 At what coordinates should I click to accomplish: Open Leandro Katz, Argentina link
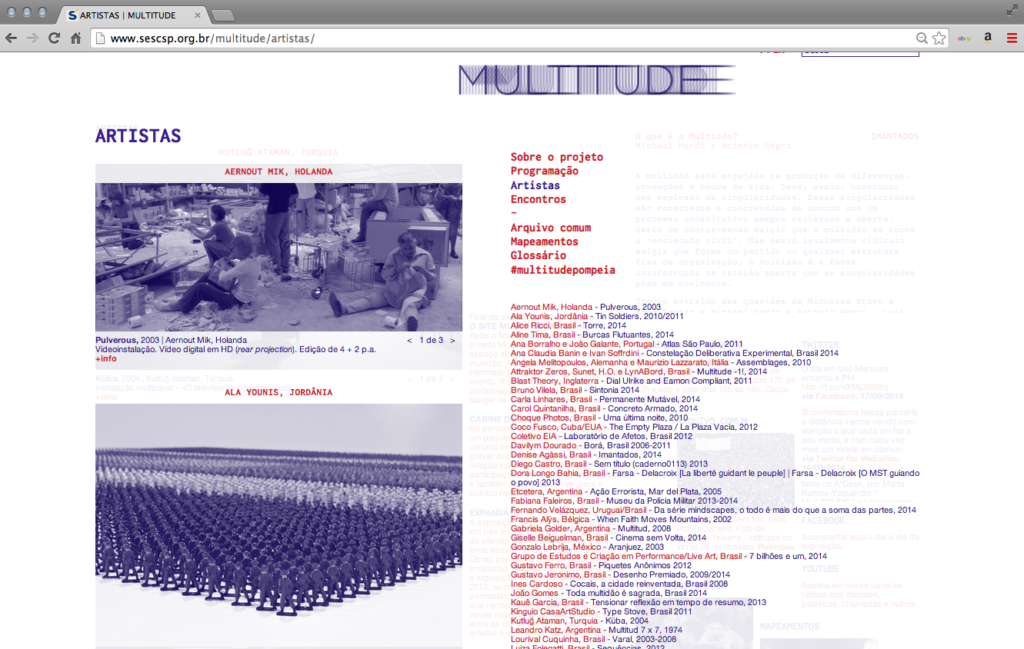[x=555, y=630]
